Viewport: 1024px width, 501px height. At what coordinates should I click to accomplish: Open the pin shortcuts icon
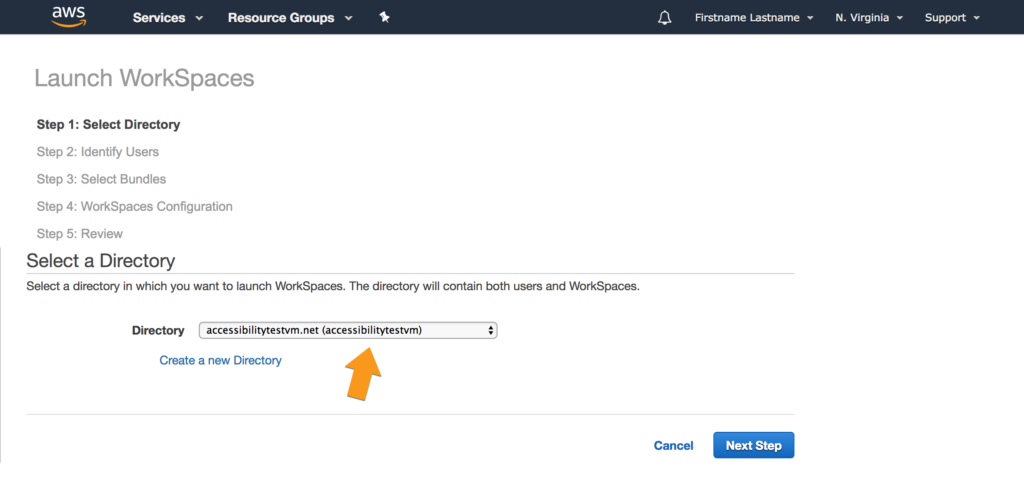click(385, 18)
